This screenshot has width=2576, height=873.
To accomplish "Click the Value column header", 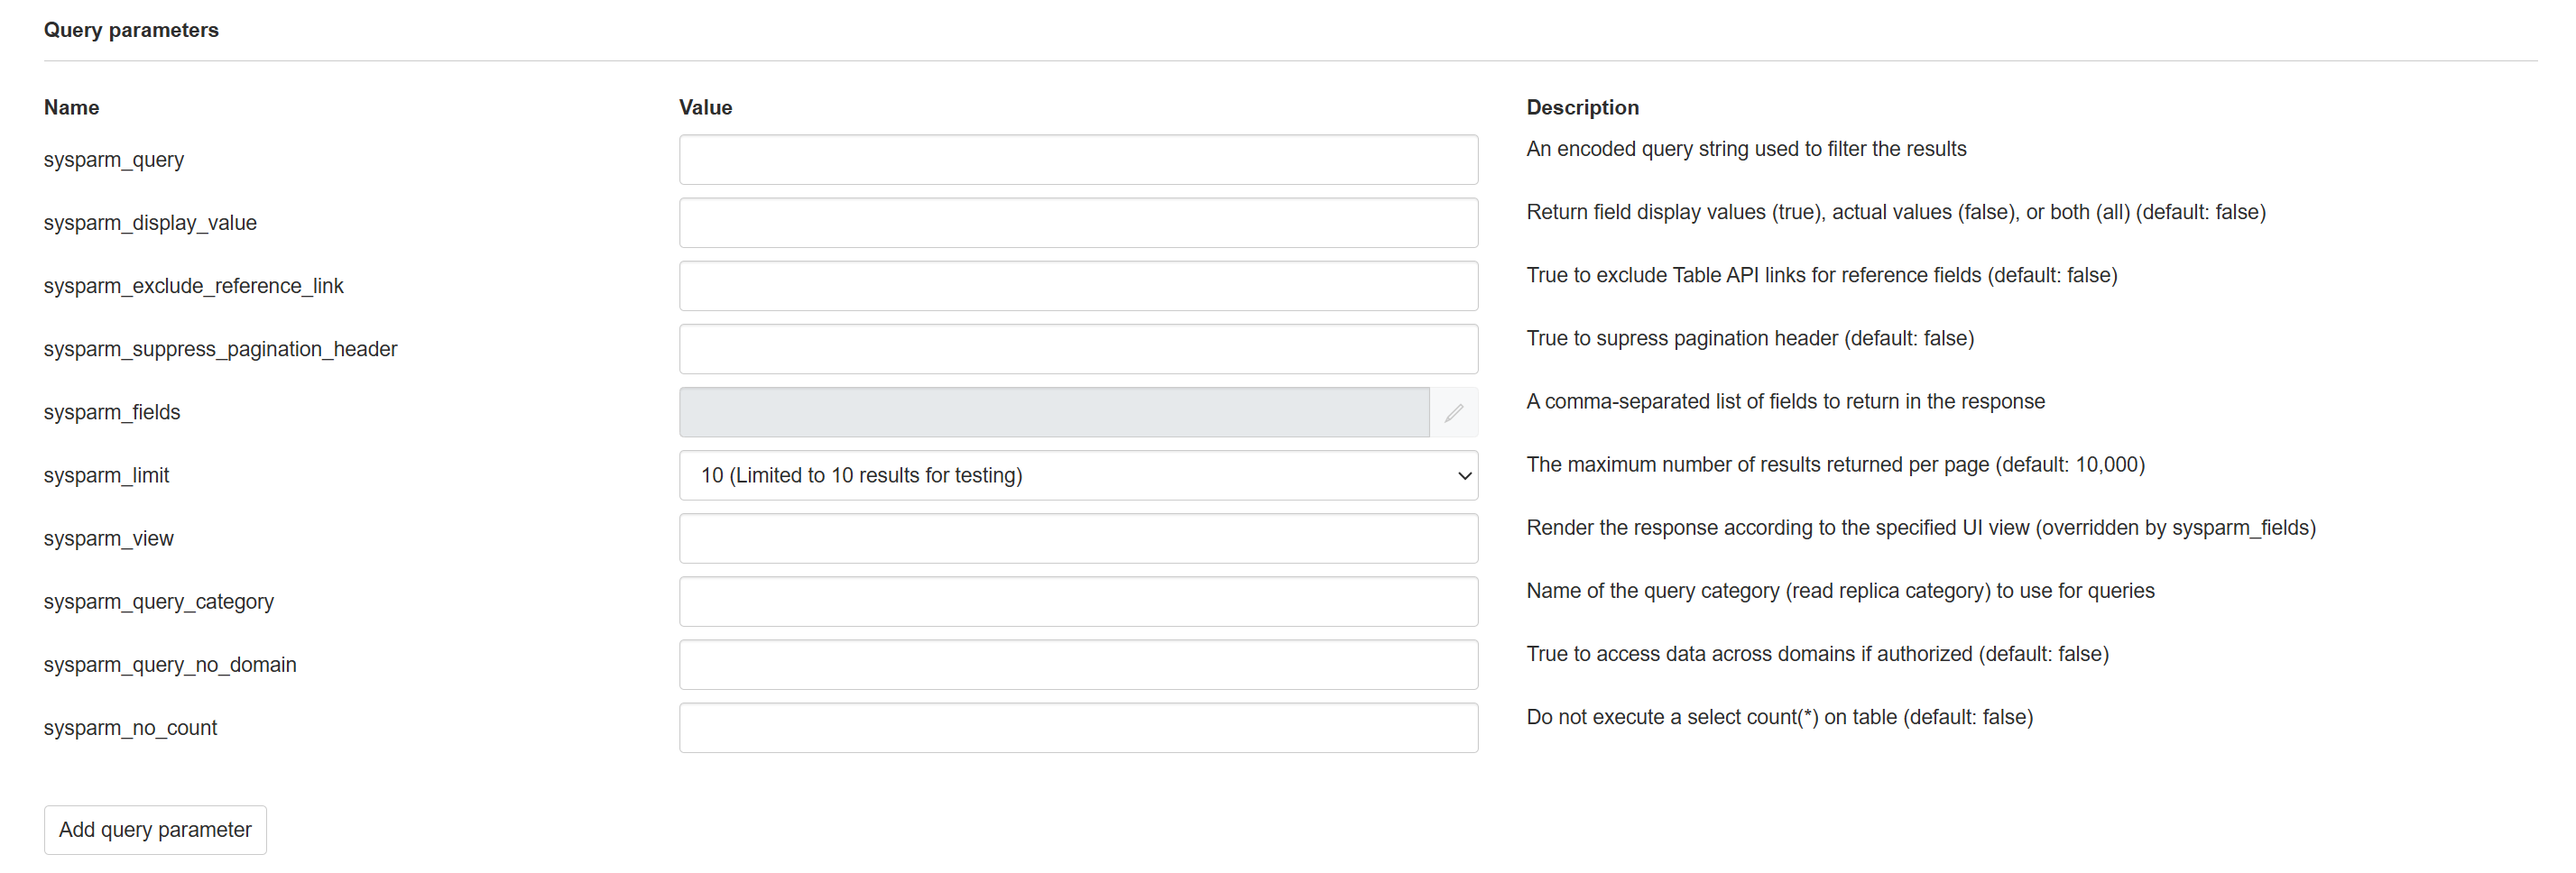I will [705, 108].
